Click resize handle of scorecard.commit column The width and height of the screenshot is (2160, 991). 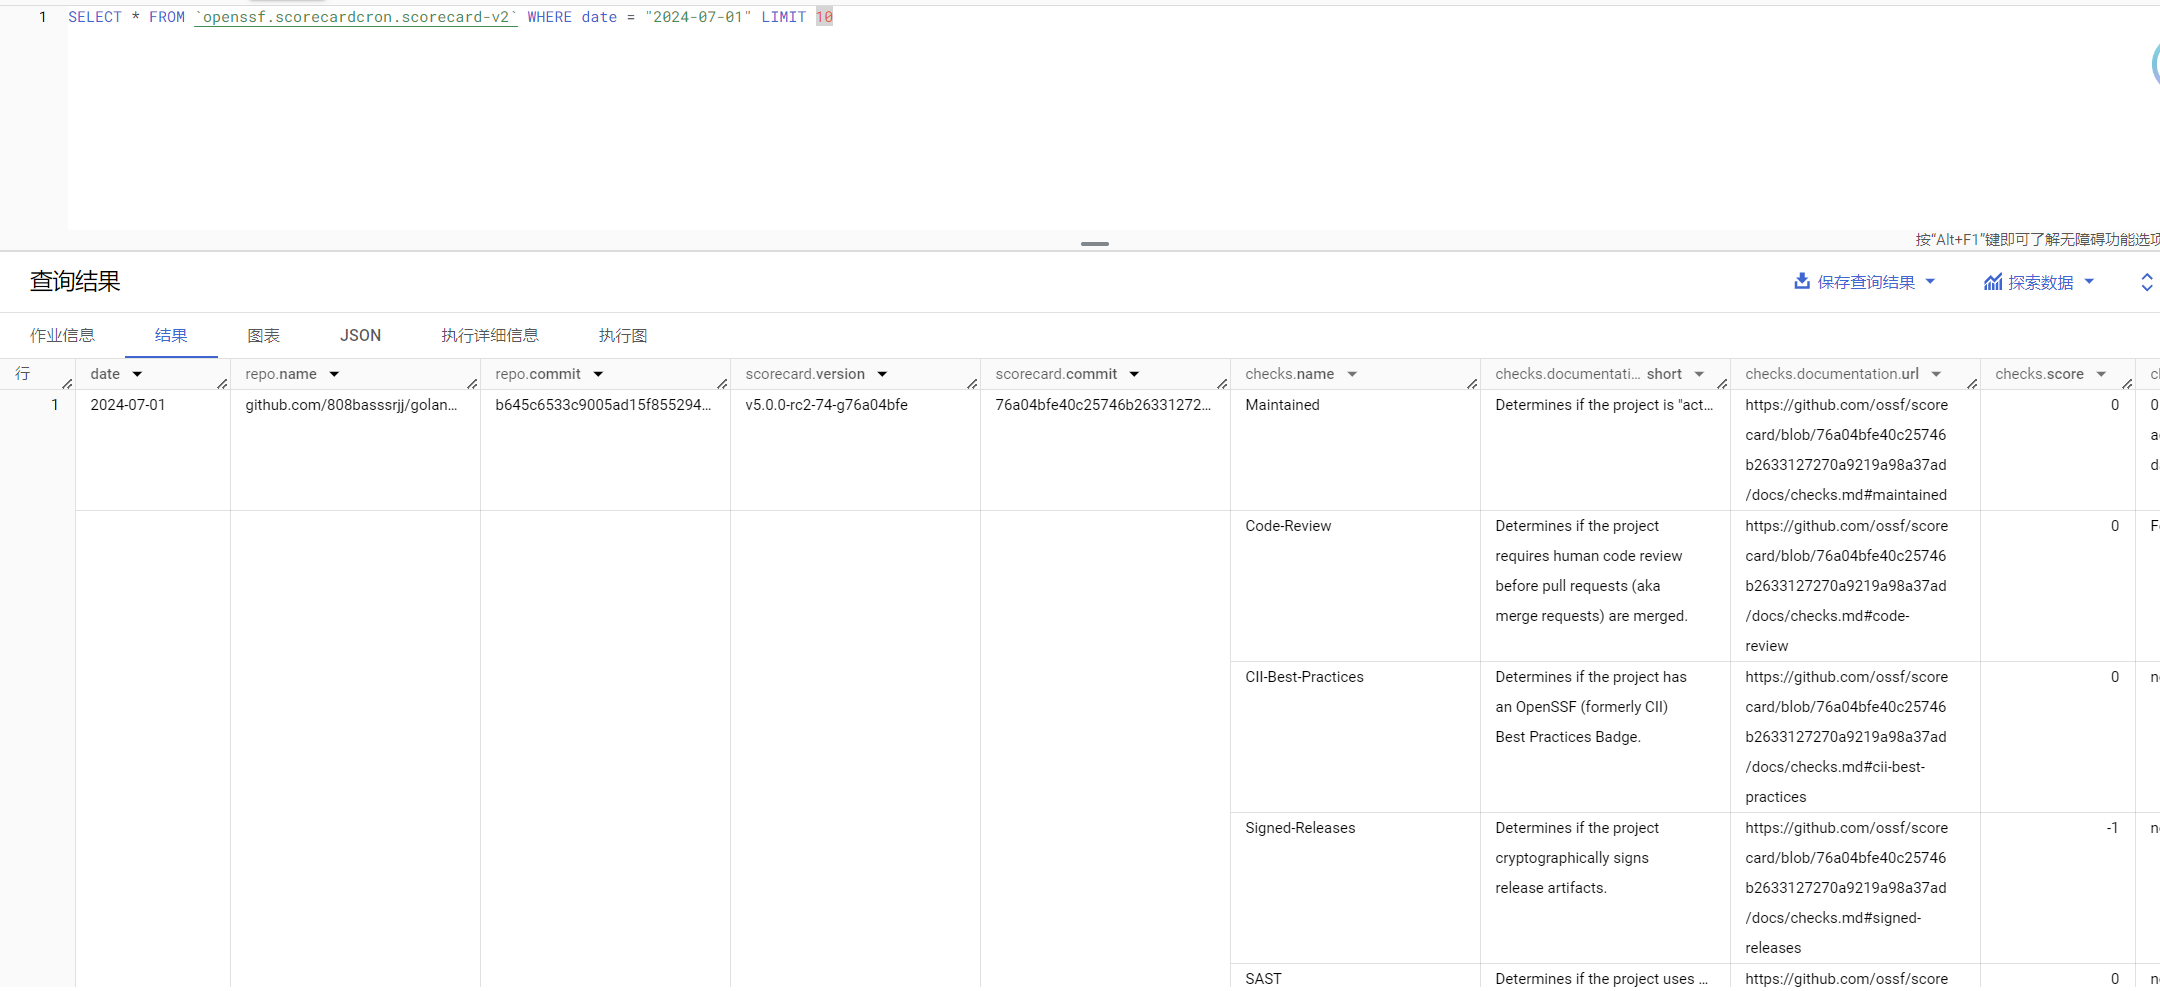point(1222,384)
